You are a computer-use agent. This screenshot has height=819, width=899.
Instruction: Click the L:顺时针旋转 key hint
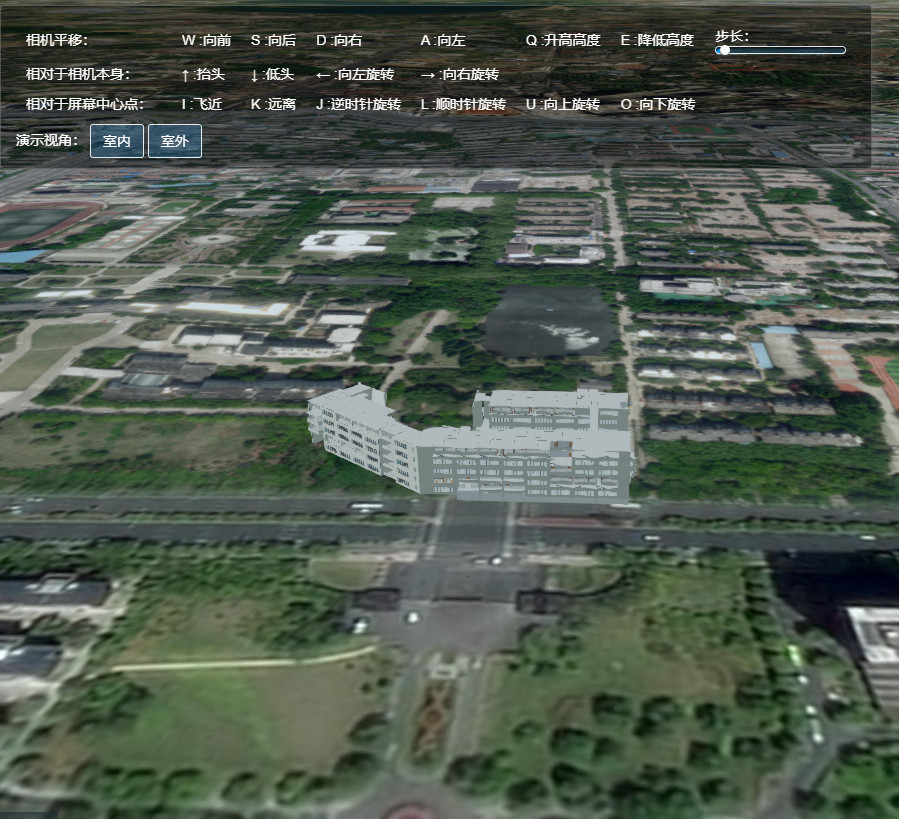click(463, 104)
